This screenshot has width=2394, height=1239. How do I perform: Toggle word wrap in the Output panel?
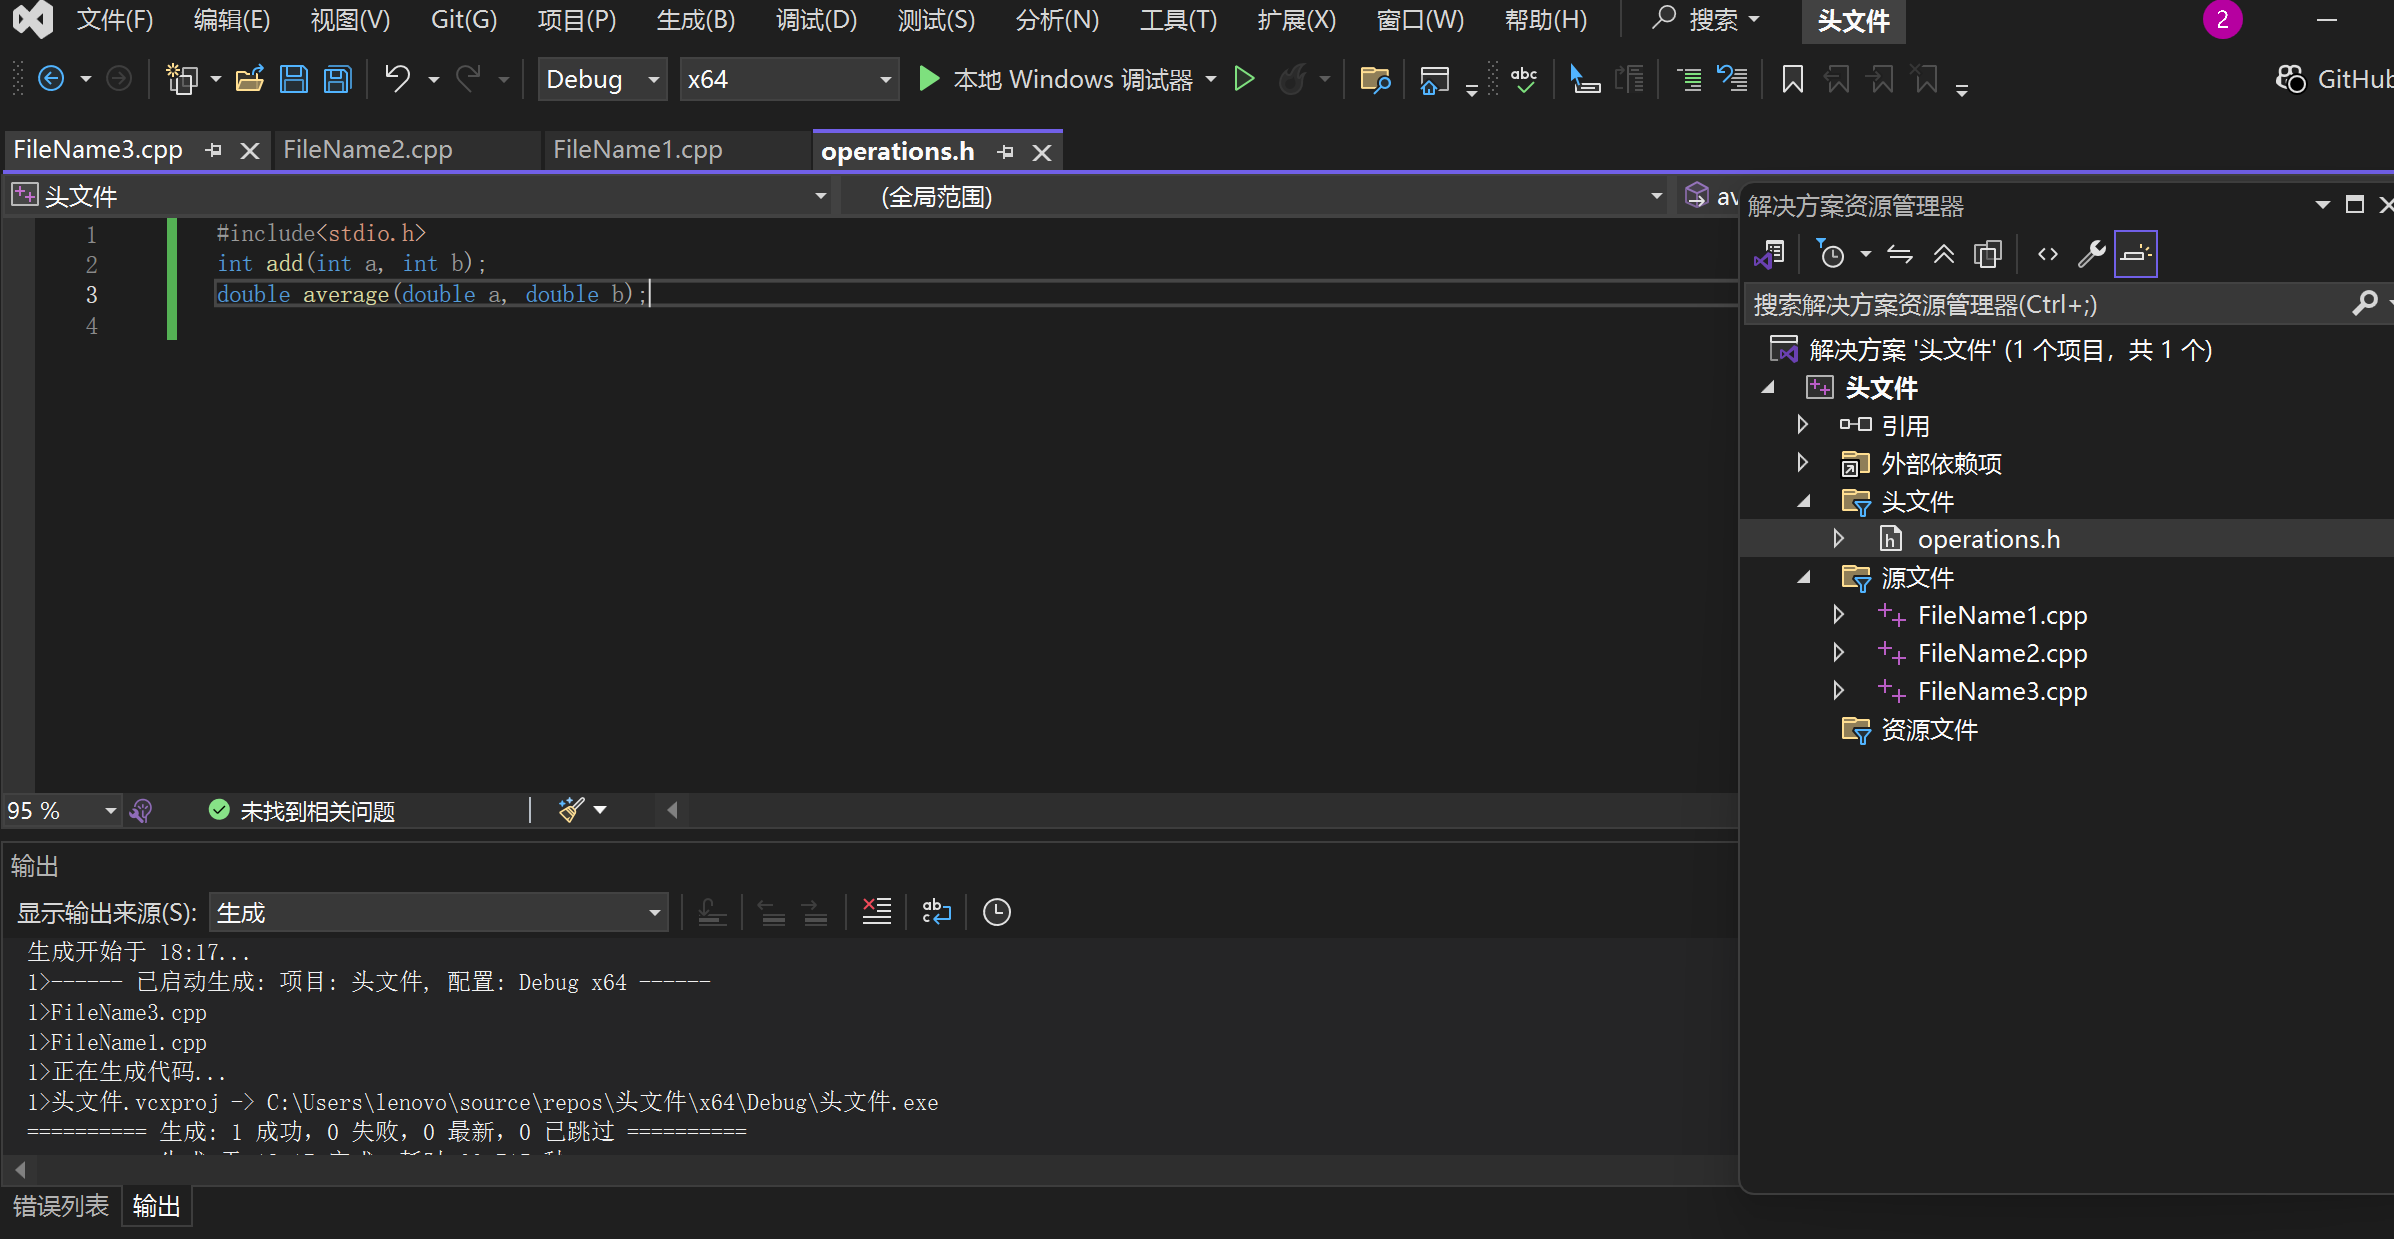936,912
